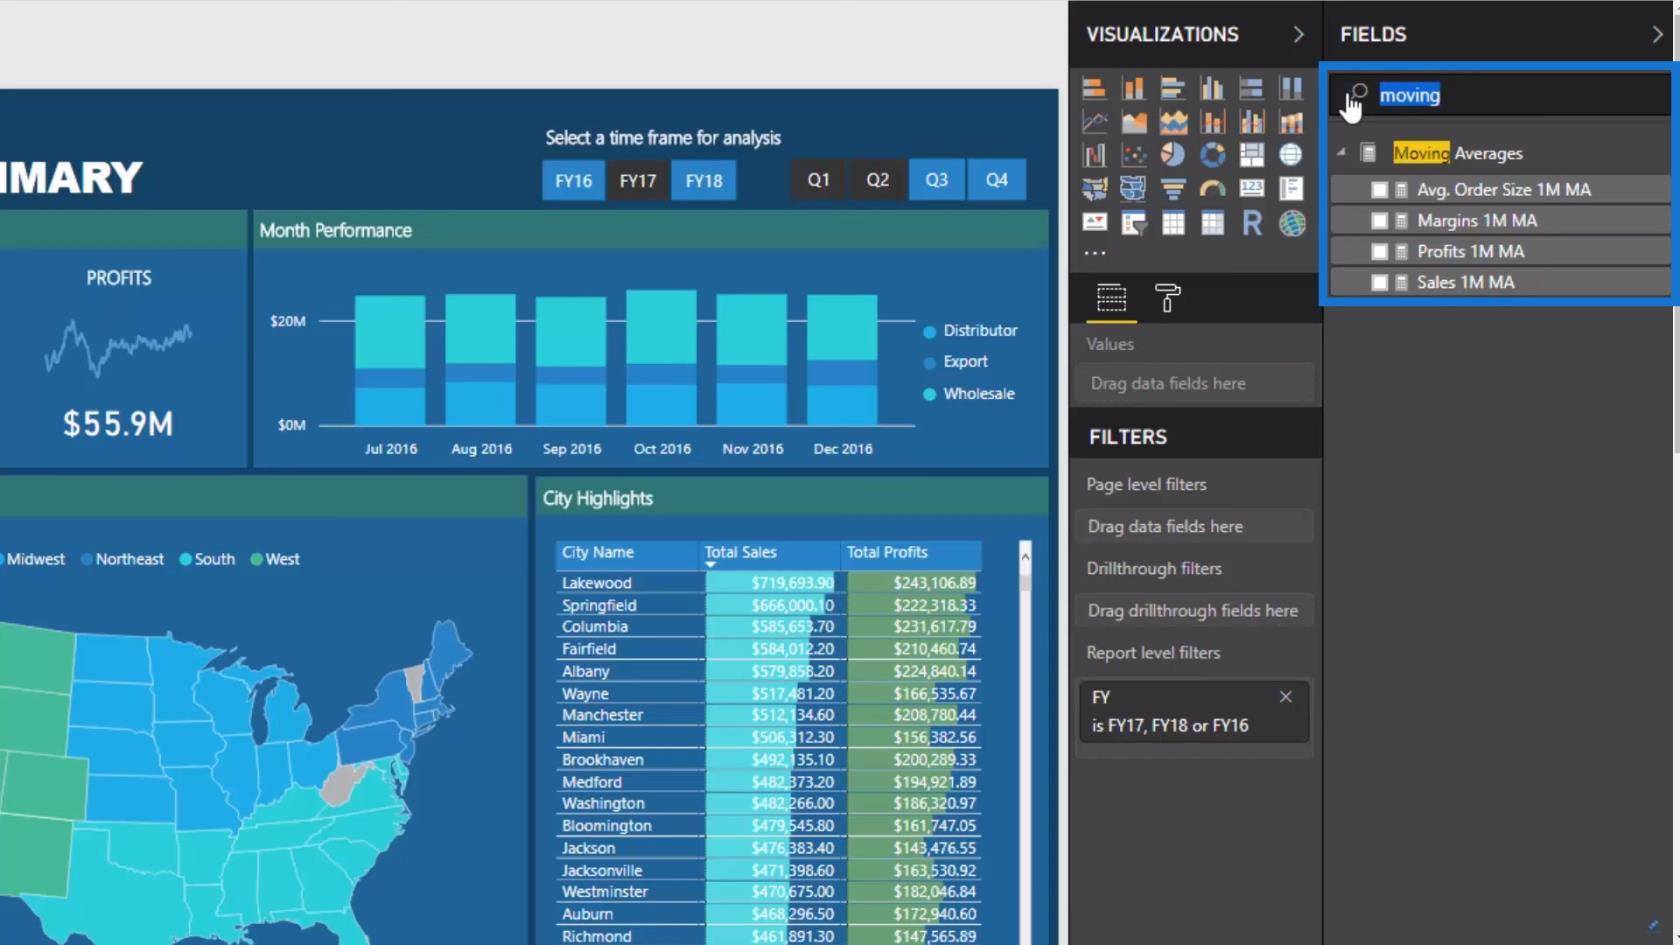Select the Donut chart visual

[1212, 155]
